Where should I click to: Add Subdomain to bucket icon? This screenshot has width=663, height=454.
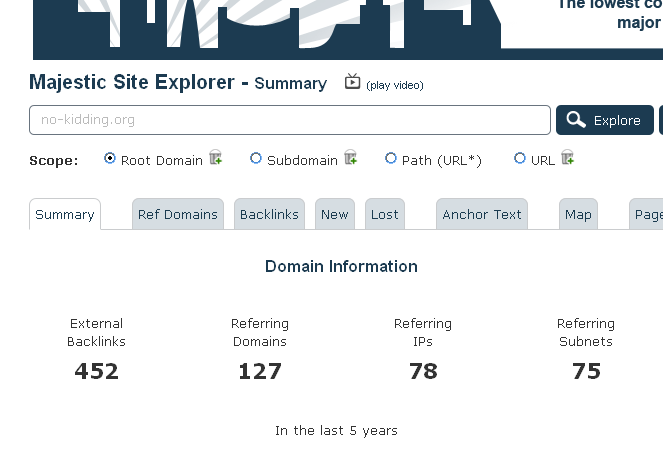(351, 157)
